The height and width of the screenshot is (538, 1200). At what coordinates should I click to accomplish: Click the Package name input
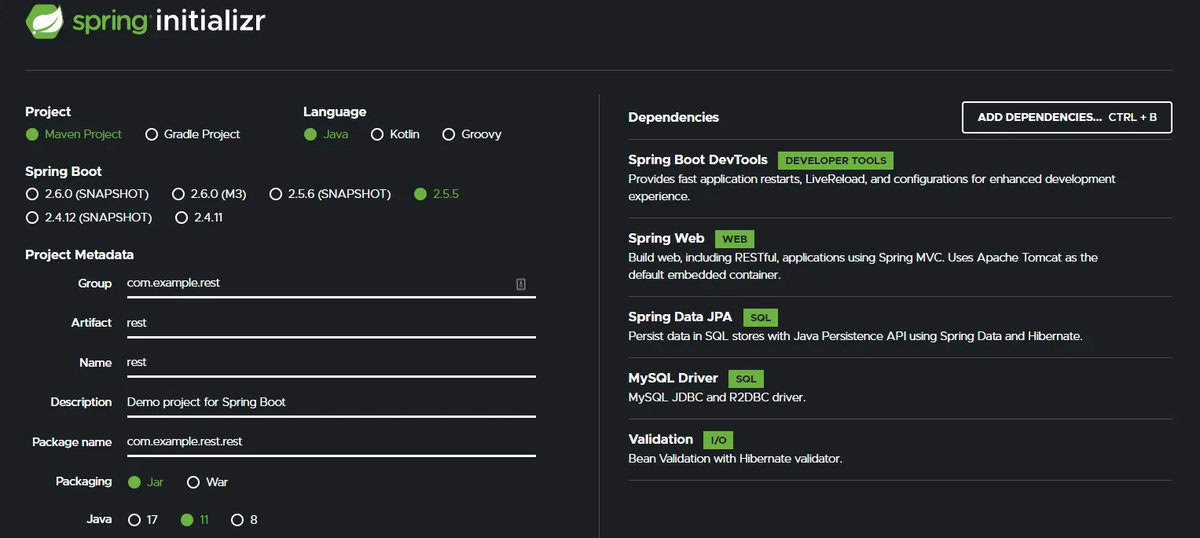[x=330, y=442]
